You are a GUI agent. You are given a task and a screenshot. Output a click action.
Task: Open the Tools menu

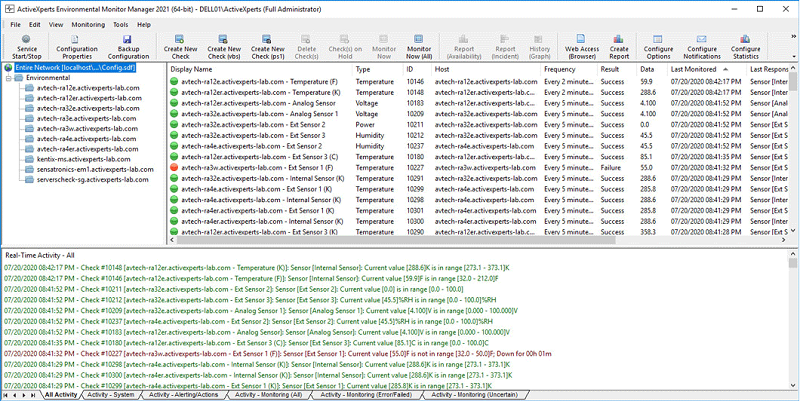pyautogui.click(x=120, y=23)
